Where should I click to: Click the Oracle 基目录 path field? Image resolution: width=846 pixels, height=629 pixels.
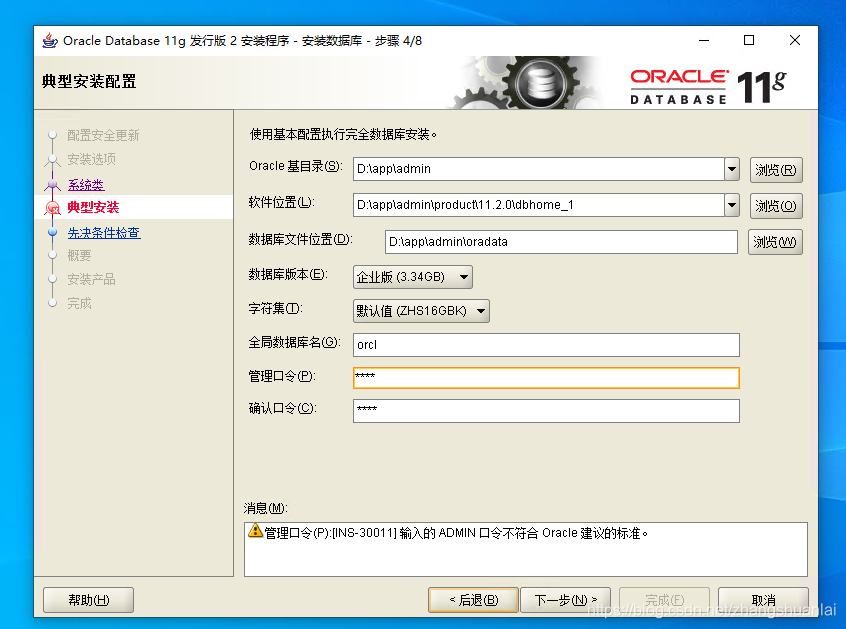click(x=538, y=169)
